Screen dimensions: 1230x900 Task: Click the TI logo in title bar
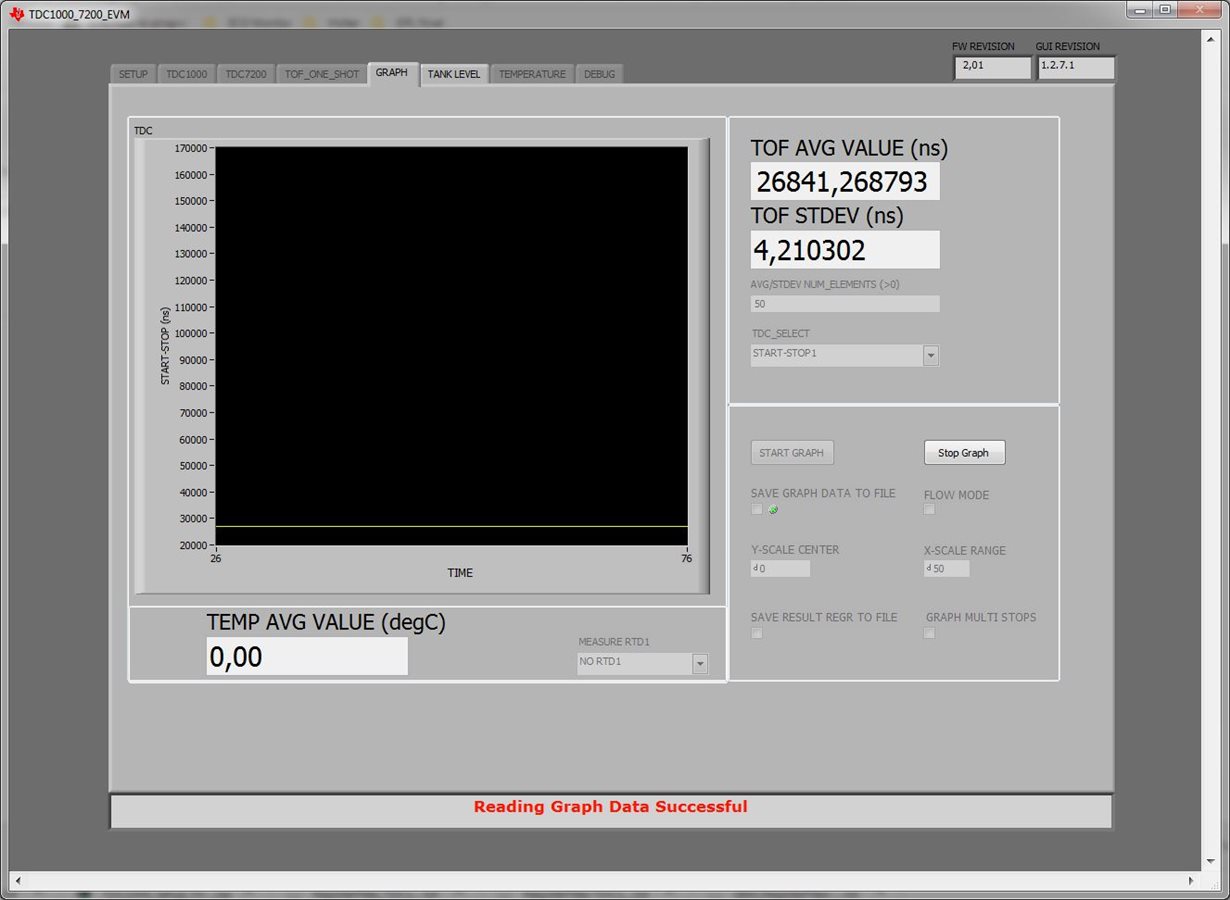pyautogui.click(x=17, y=15)
